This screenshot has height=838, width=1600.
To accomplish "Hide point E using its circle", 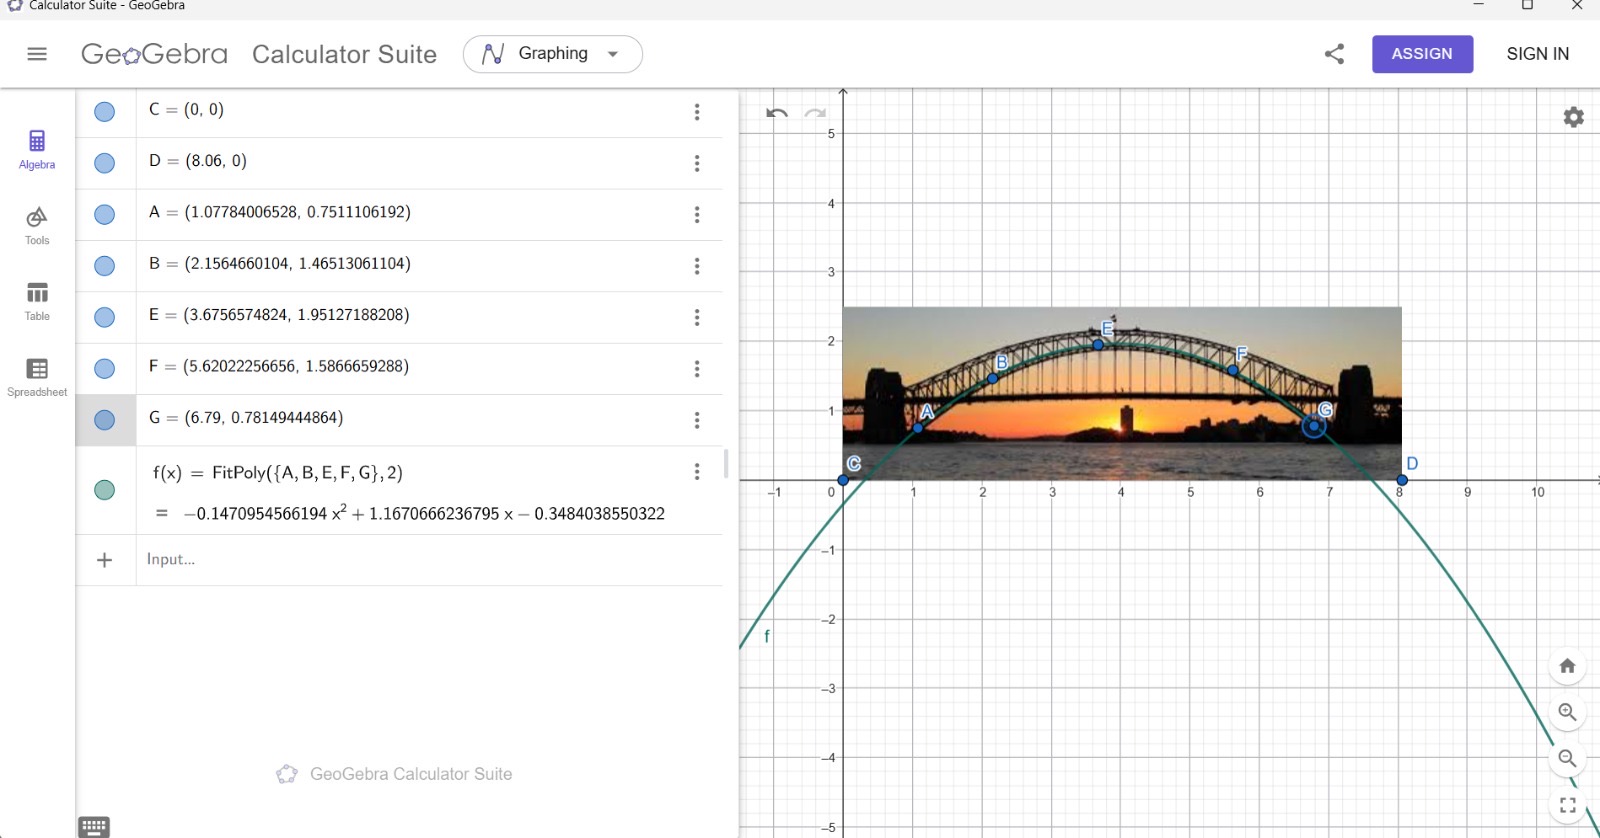I will tap(104, 317).
